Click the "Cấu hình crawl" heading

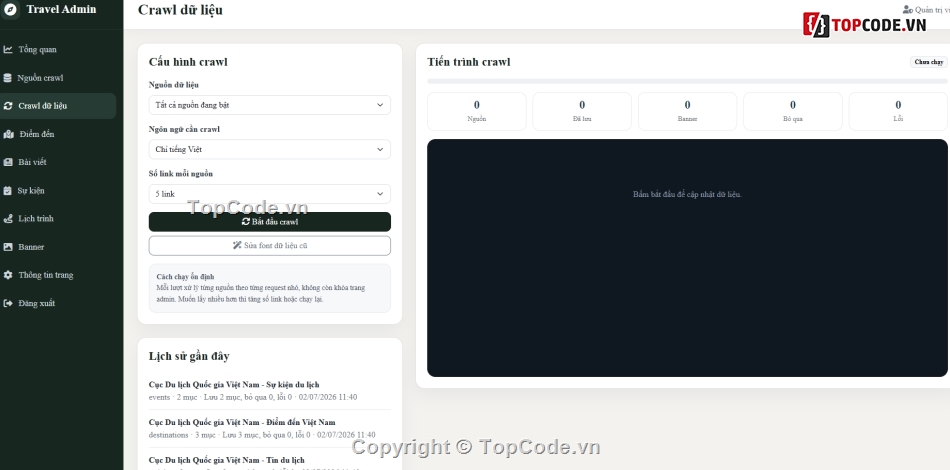(x=188, y=62)
